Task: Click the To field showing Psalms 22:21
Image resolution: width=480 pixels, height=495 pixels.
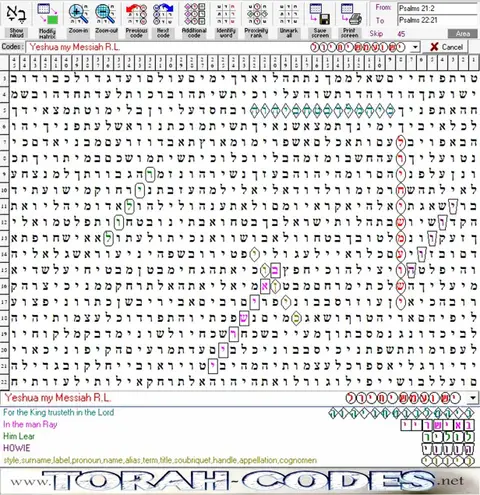Action: [438, 20]
